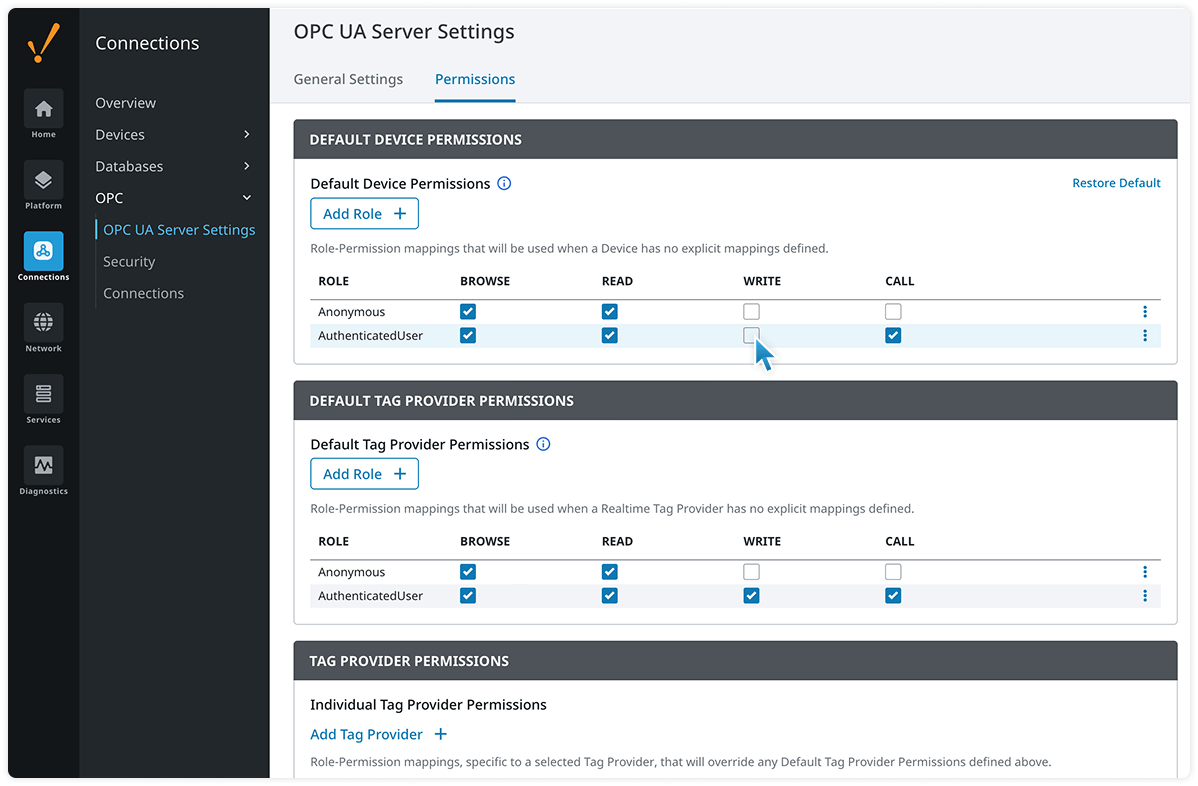This screenshot has width=1198, height=786.
Task: Switch to the General Settings tab
Action: point(348,79)
